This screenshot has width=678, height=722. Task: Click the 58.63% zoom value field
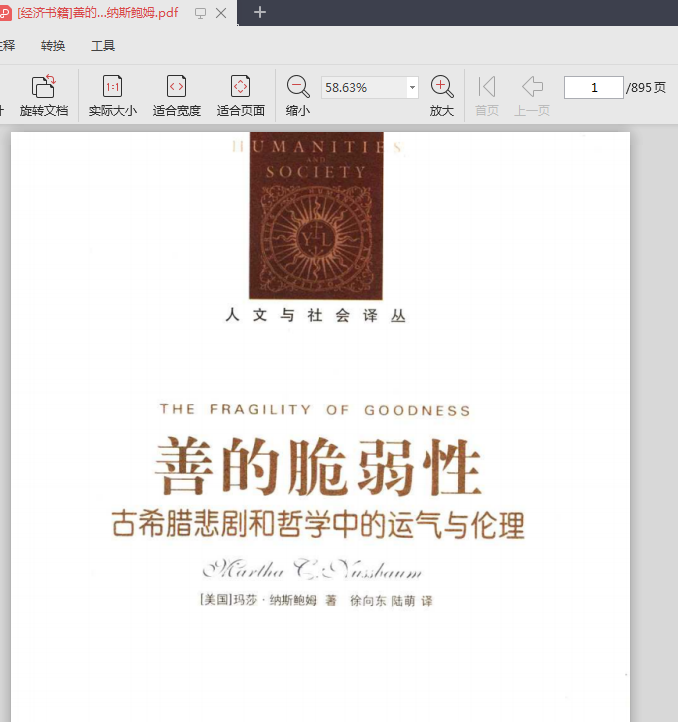(363, 87)
